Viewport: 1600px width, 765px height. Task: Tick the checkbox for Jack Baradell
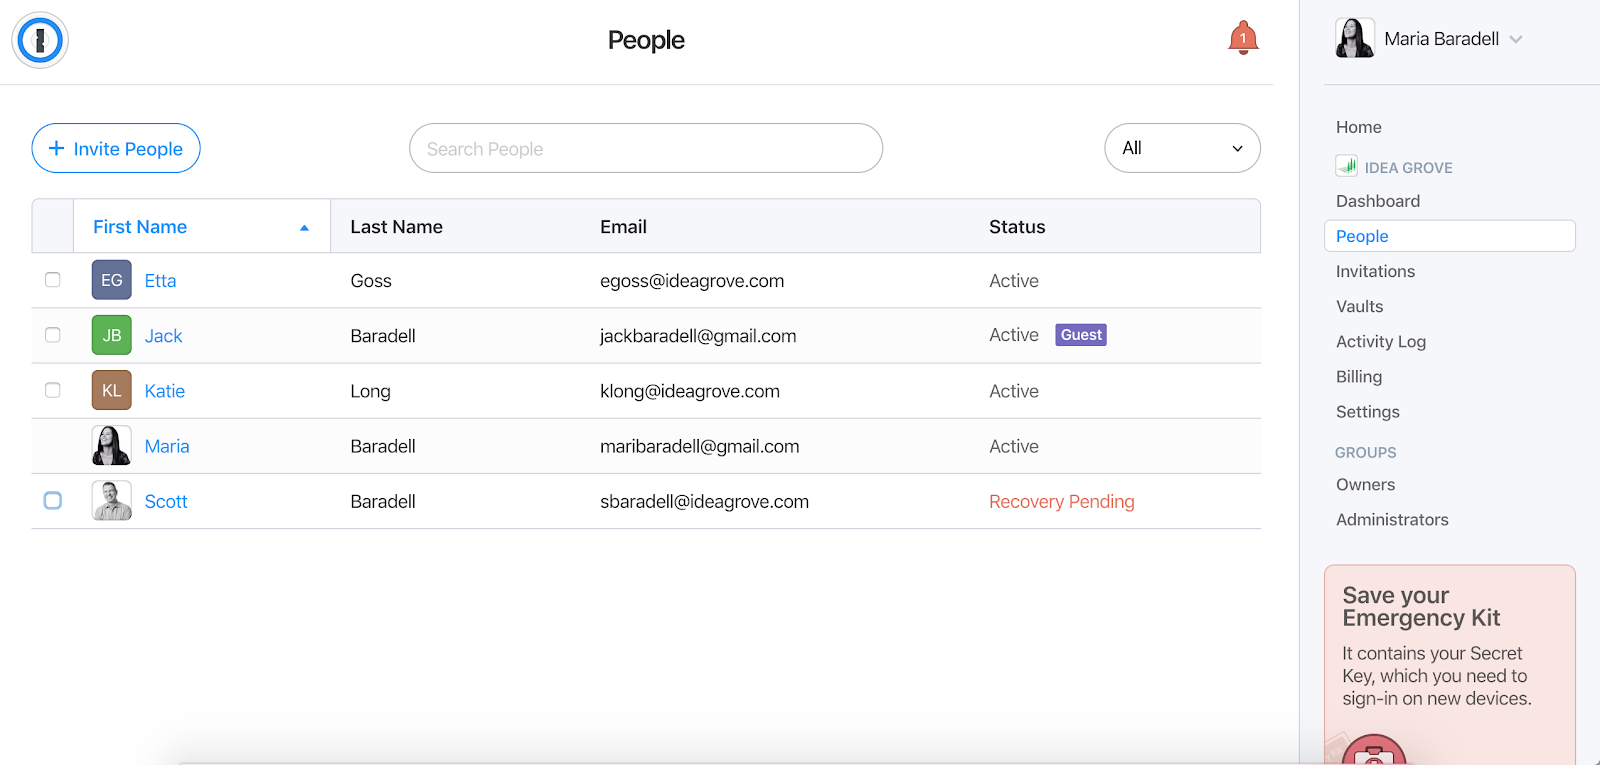[53, 335]
